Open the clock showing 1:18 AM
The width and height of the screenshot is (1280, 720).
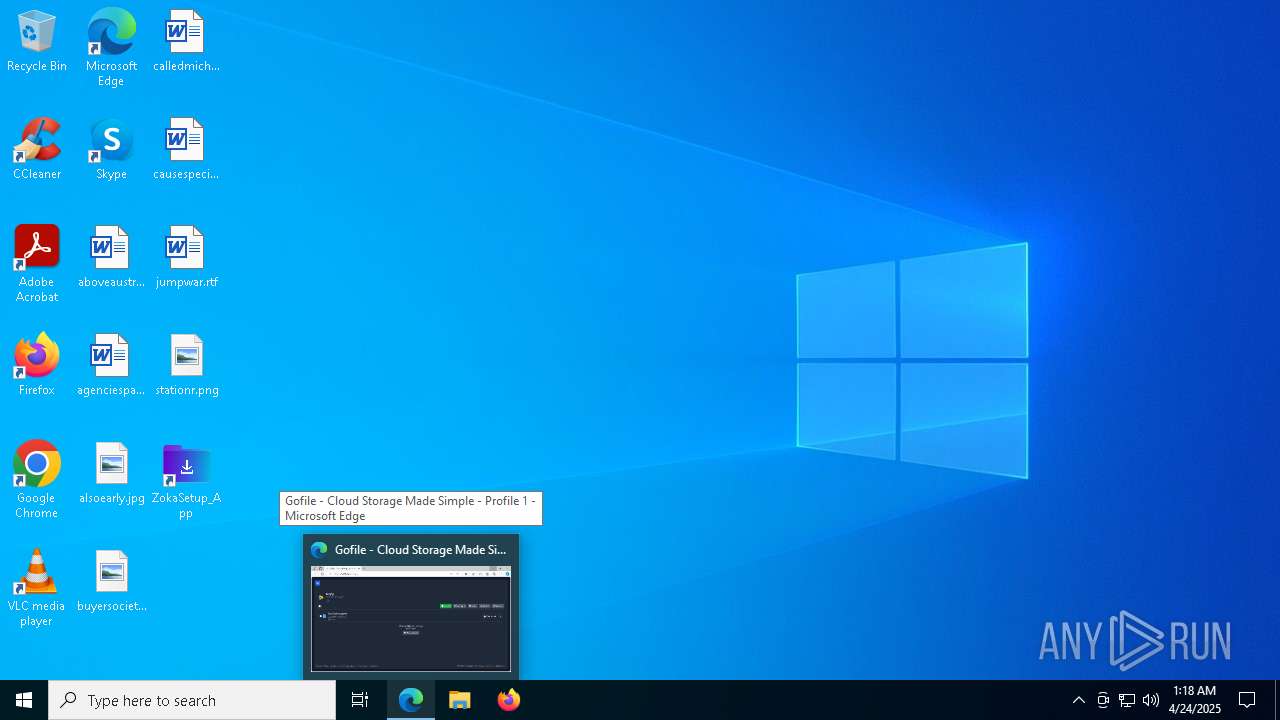click(1194, 700)
